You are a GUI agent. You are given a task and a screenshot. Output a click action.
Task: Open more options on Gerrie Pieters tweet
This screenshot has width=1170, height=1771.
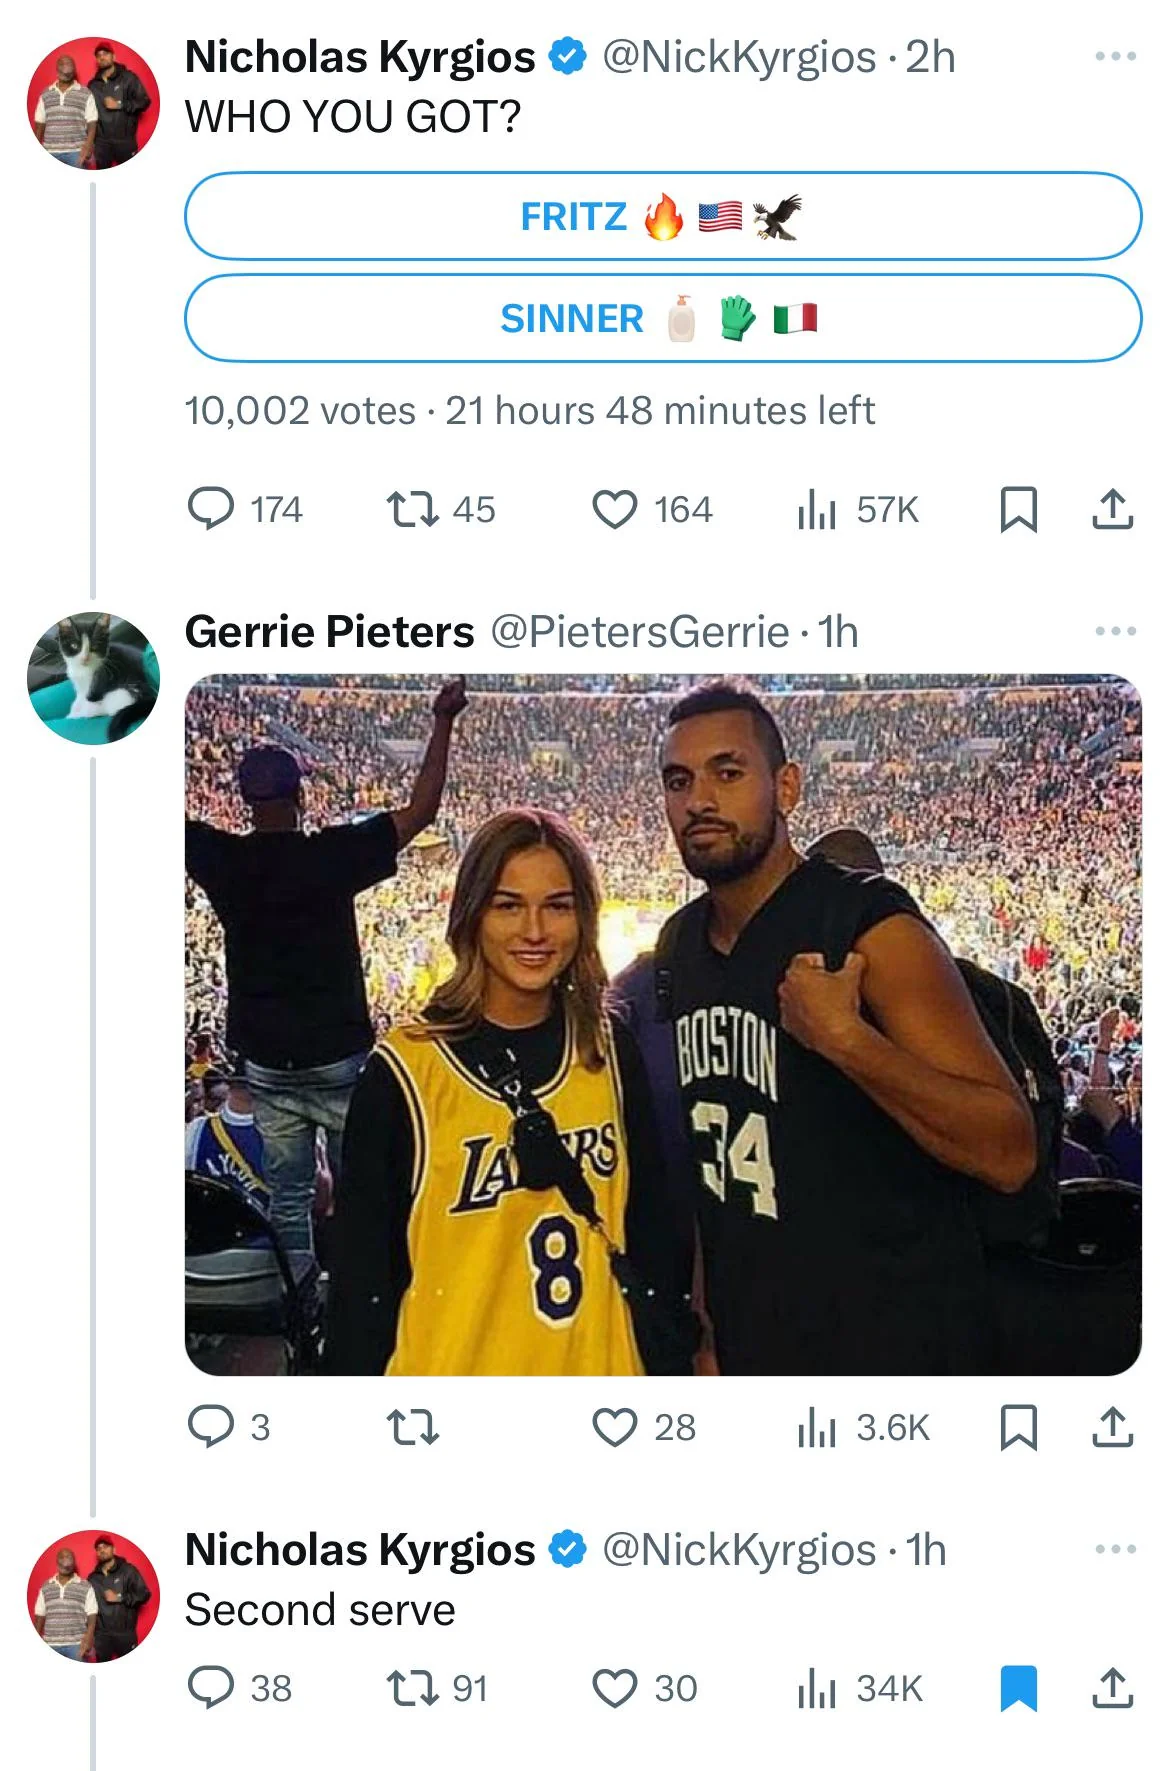click(x=1116, y=631)
